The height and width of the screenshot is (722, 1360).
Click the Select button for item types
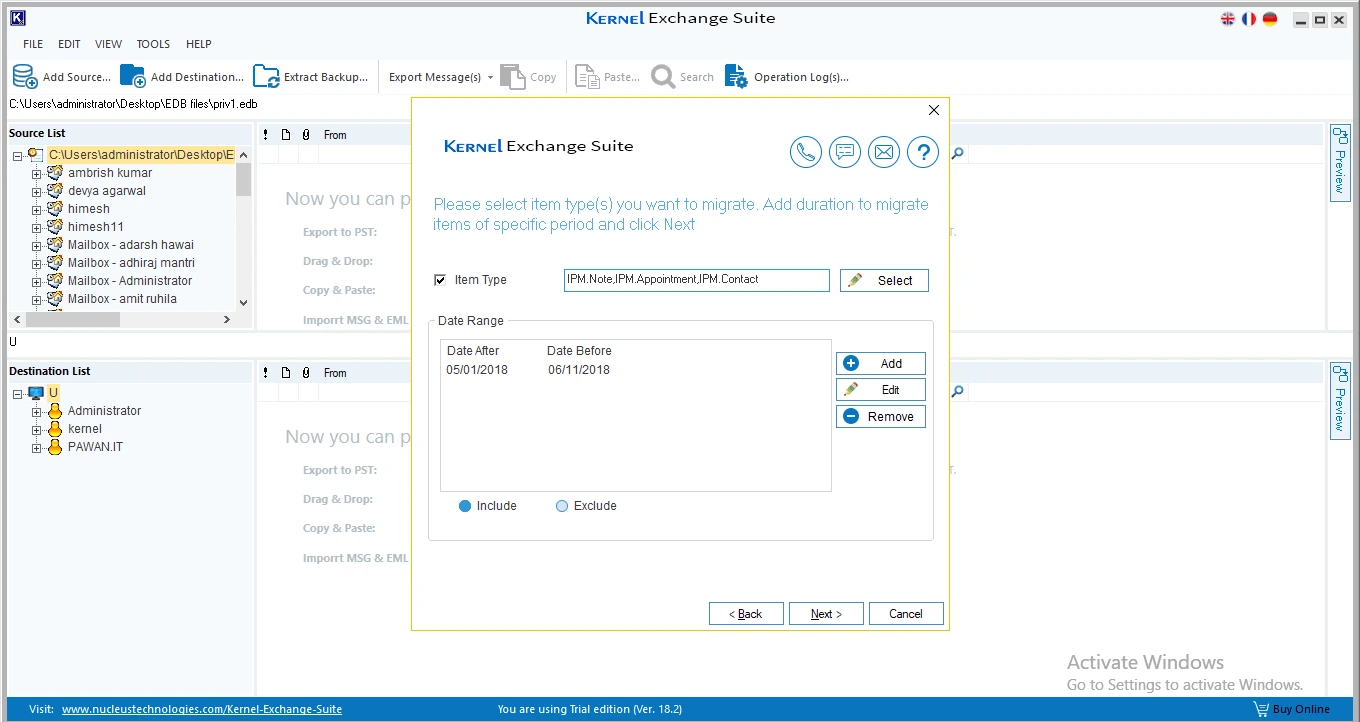[x=884, y=281]
